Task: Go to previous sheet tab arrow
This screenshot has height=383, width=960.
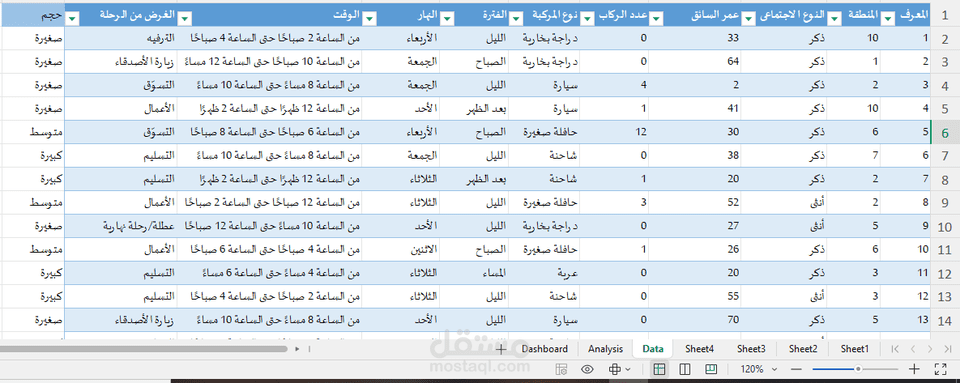Action: pyautogui.click(x=913, y=349)
